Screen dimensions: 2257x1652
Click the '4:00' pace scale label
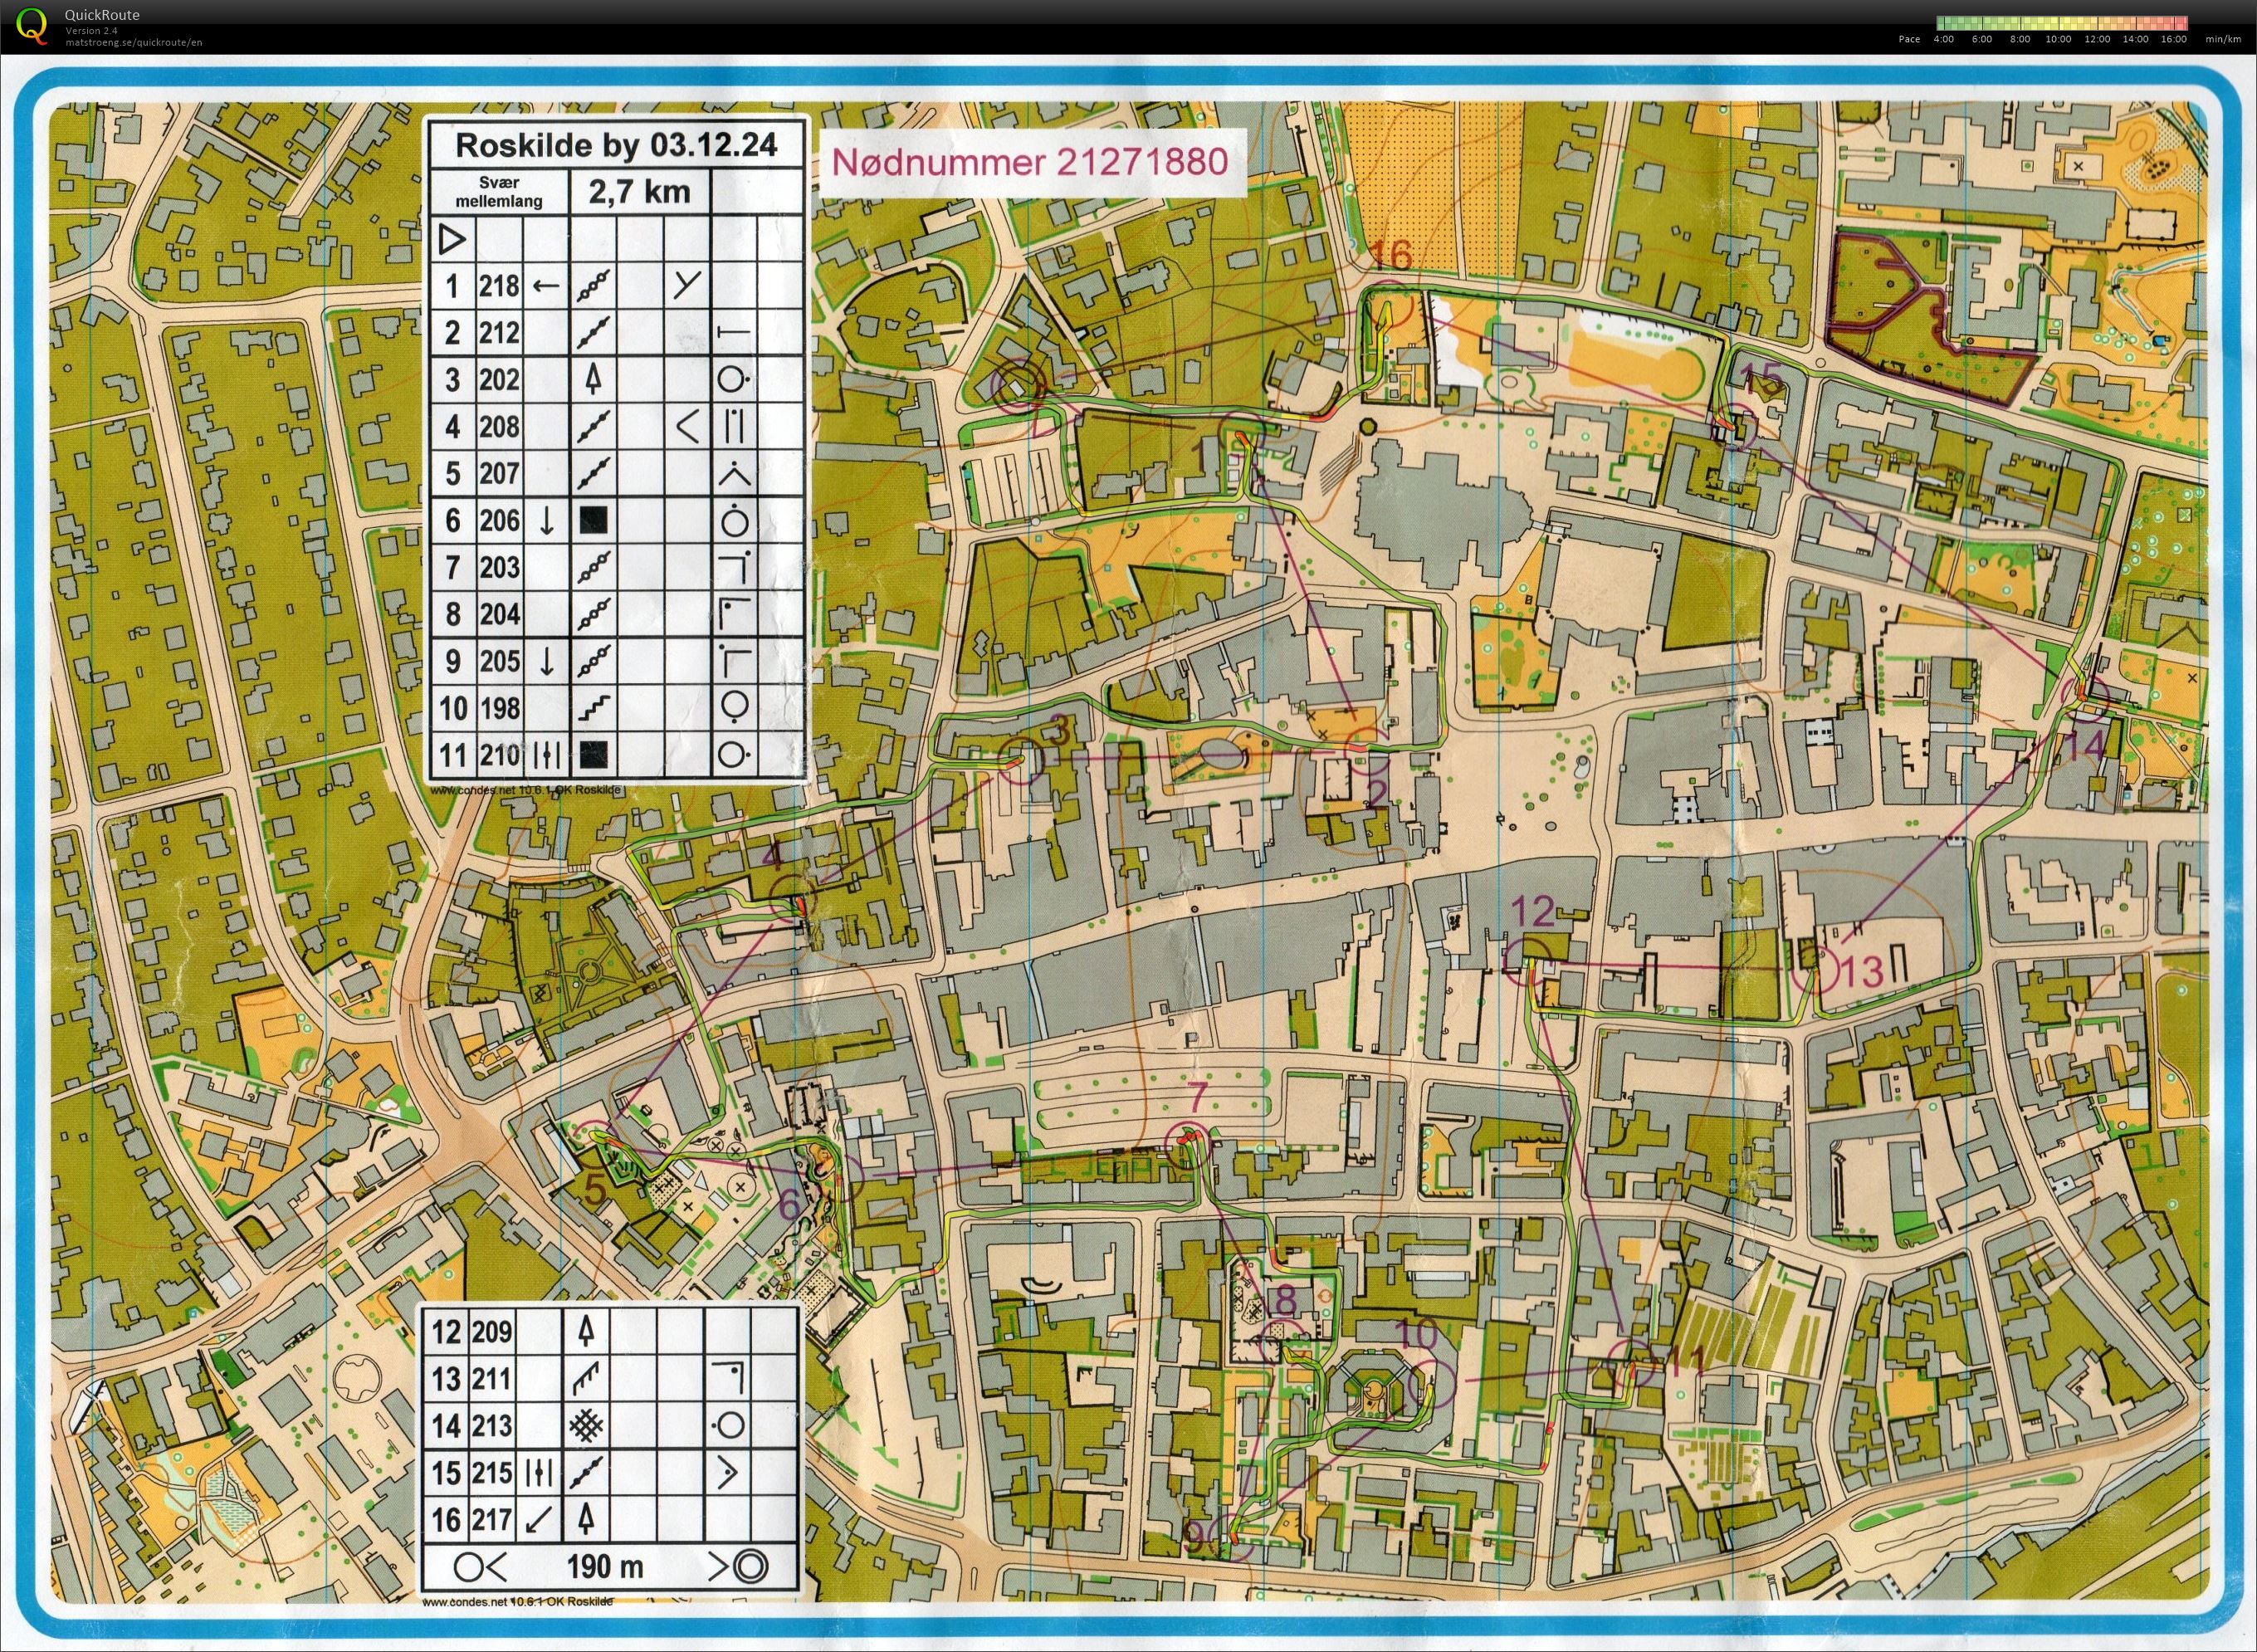[1943, 39]
